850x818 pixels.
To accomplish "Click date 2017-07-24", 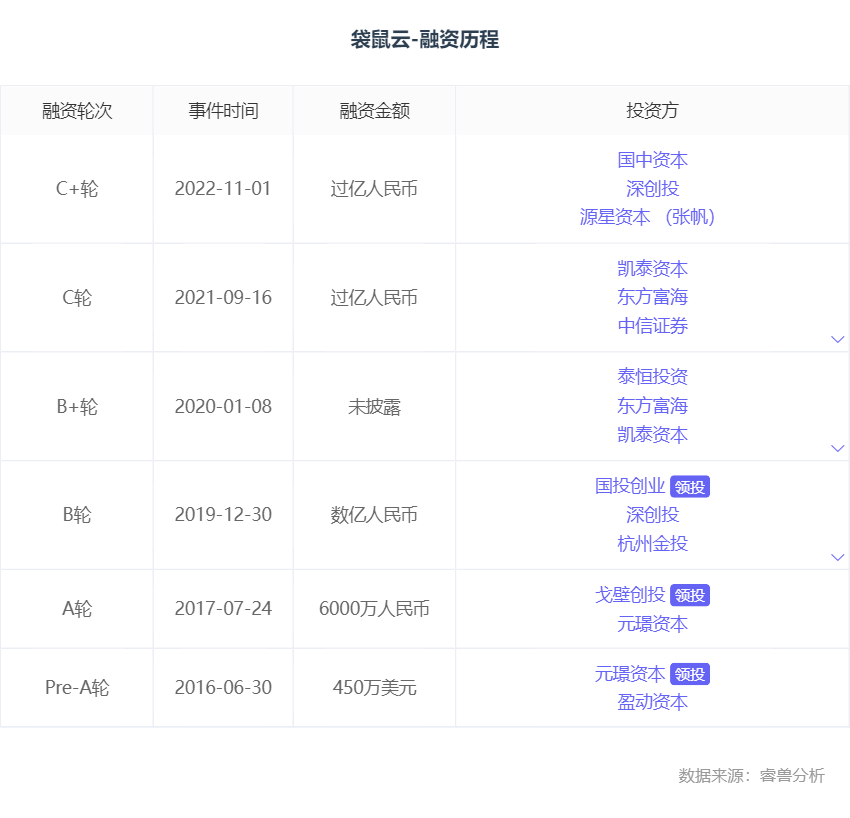I will pos(223,609).
